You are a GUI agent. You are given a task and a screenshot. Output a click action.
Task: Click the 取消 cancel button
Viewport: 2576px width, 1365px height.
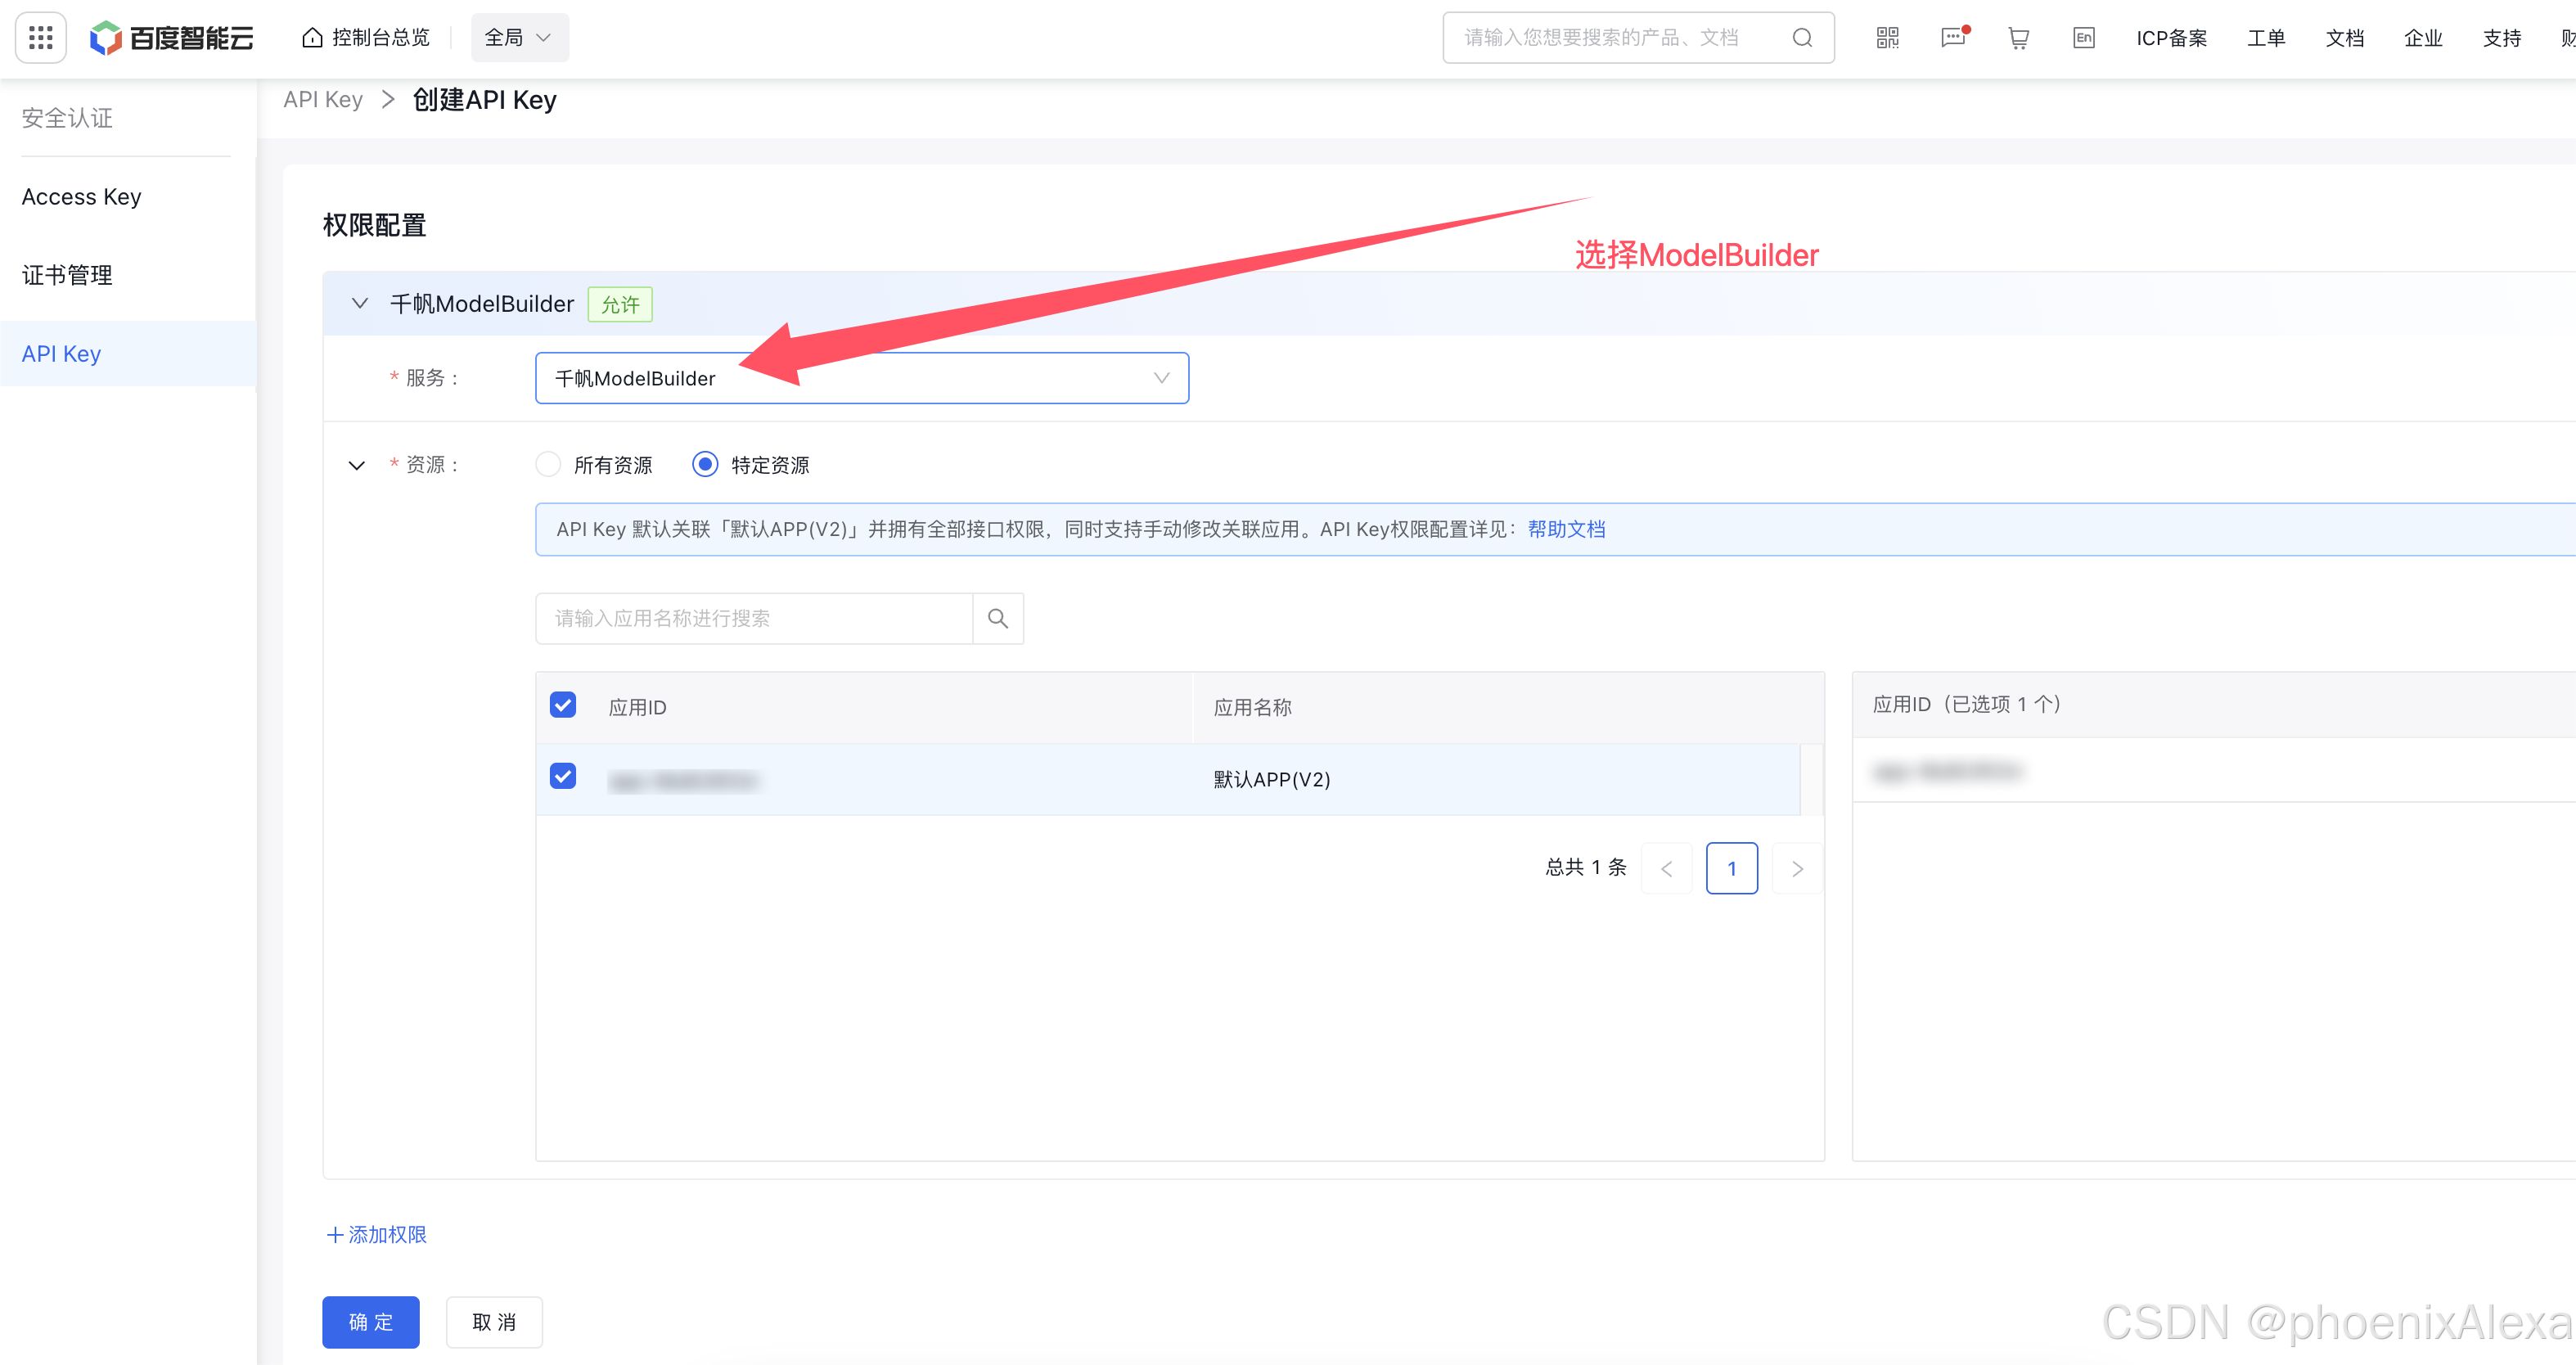point(494,1322)
